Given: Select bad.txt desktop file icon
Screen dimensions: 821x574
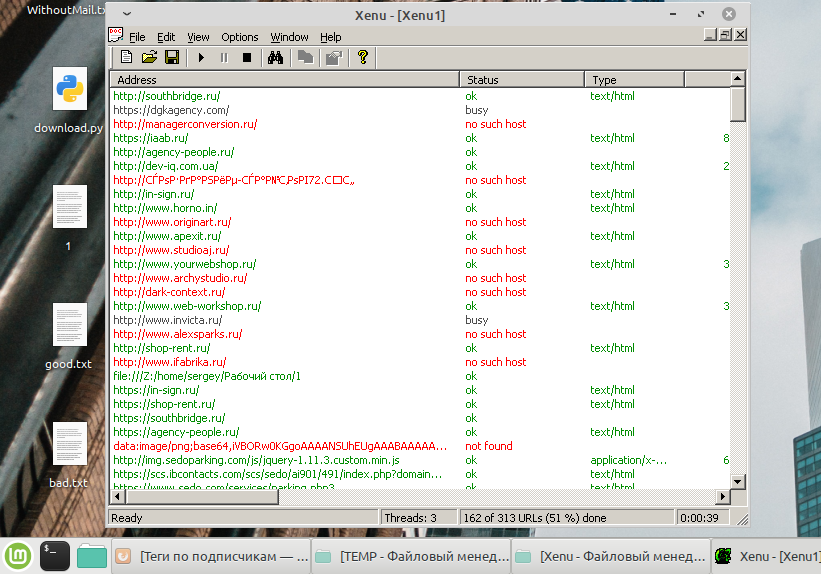Looking at the screenshot, I should (69, 455).
